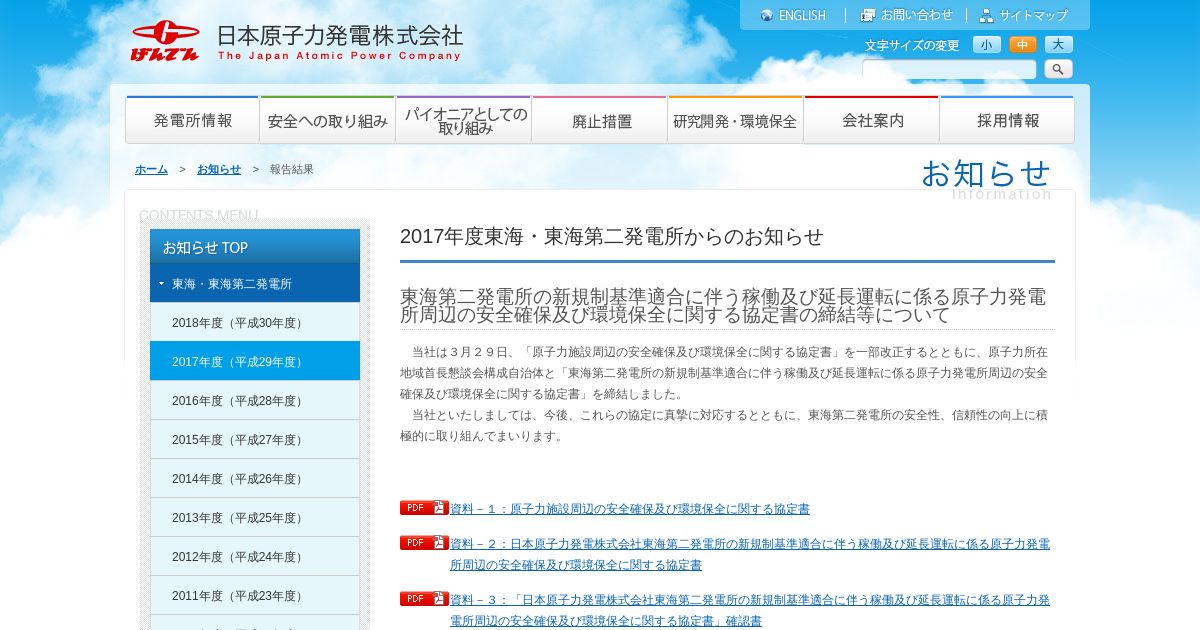This screenshot has width=1200, height=630.
Task: Open 資料-2 日本原子力発電株式会社 協定書 link
Action: click(x=750, y=554)
